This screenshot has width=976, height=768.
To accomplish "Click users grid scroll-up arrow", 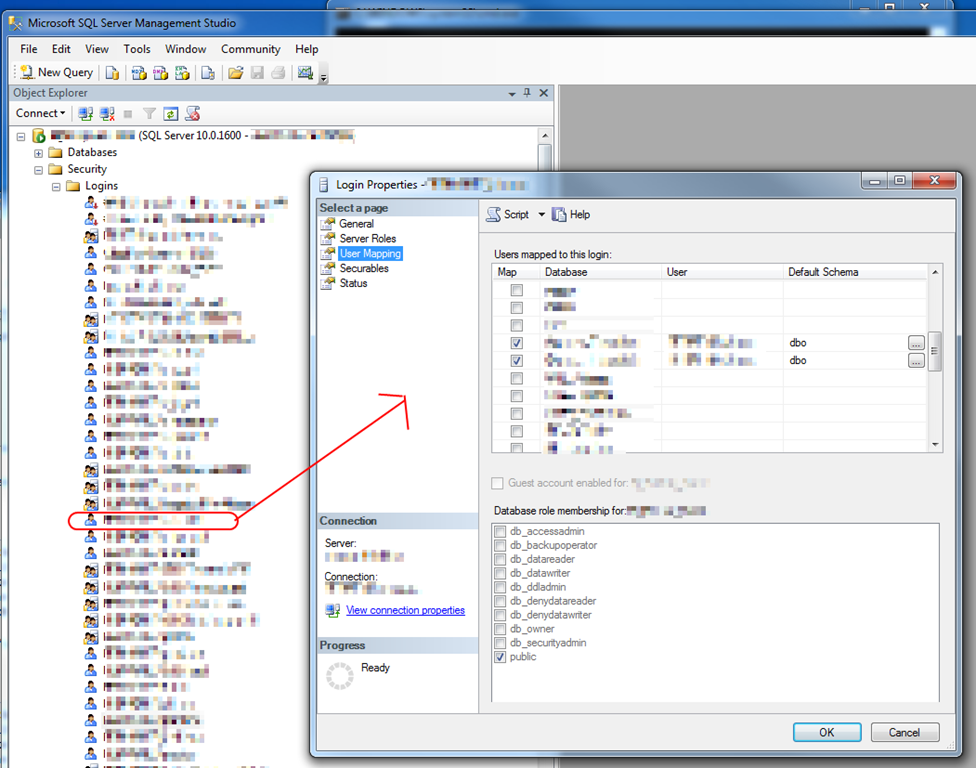I will pos(935,273).
